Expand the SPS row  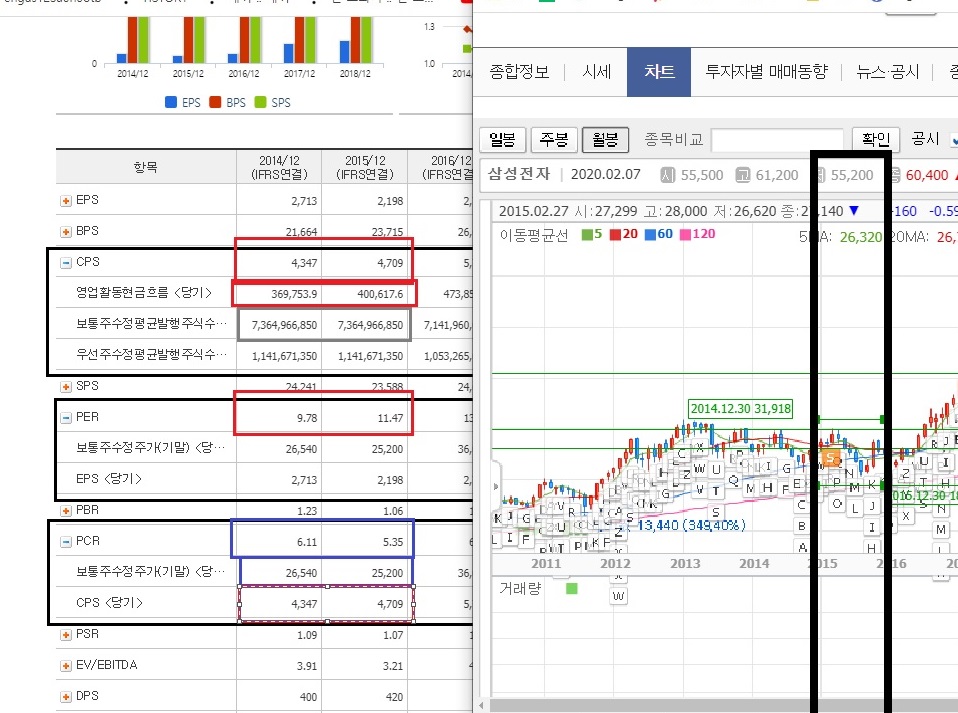pyautogui.click(x=66, y=387)
